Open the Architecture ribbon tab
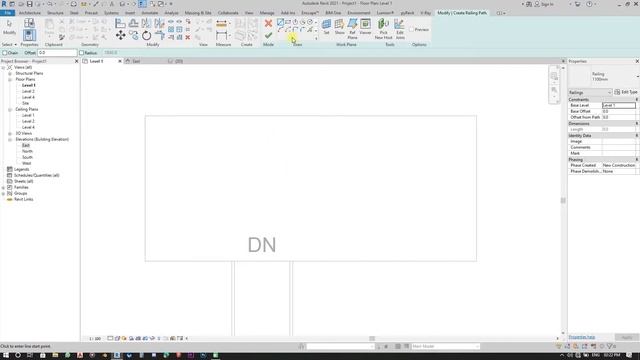Viewport: 640px width, 360px height. pos(30,13)
